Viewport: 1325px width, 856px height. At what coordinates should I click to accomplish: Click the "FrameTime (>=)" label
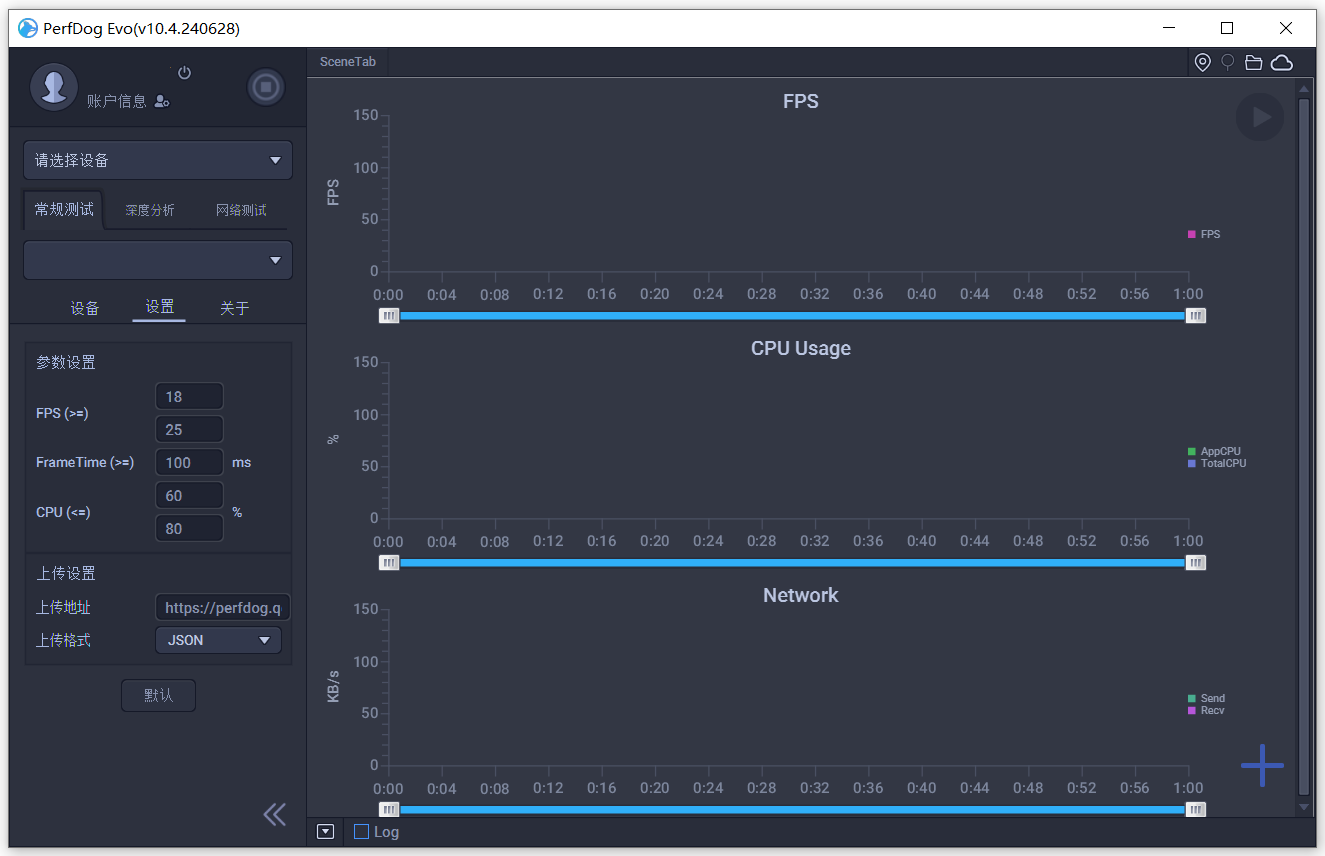tap(85, 462)
